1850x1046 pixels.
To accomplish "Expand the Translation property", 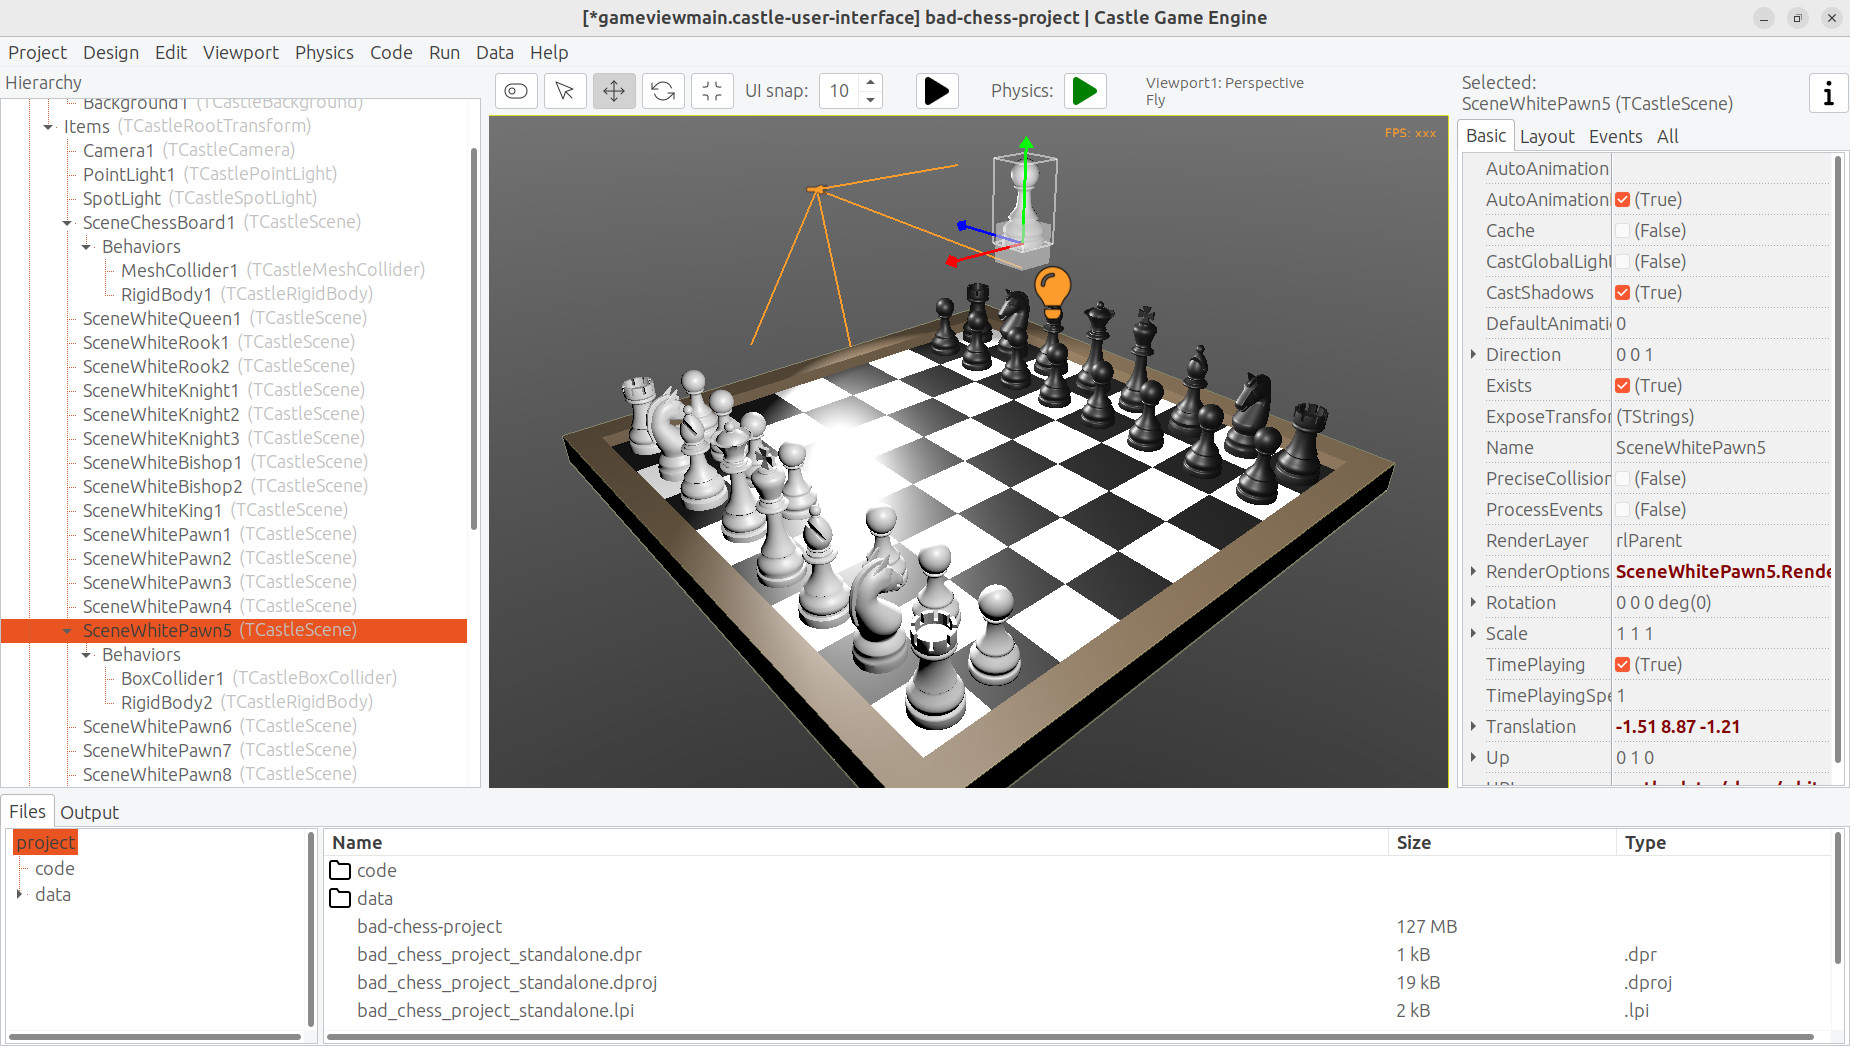I will click(1473, 727).
